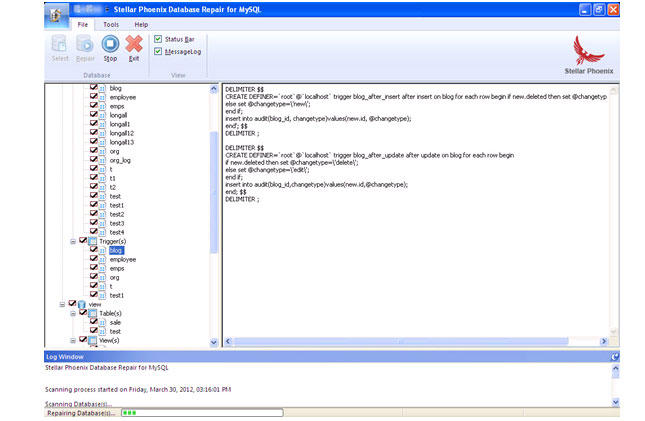
Task: Open the File tab
Action: point(83,25)
